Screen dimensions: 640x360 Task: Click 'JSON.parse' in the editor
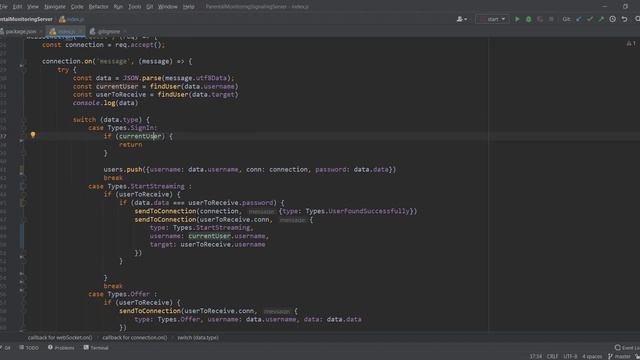coord(142,78)
